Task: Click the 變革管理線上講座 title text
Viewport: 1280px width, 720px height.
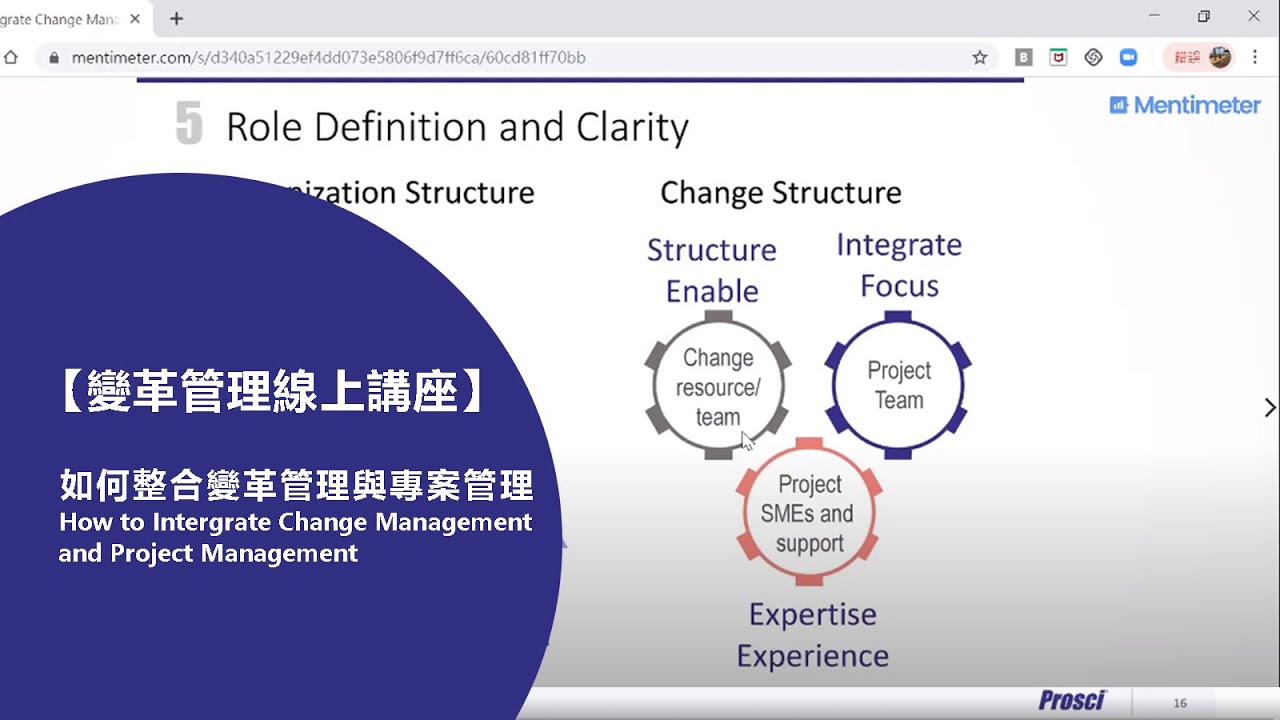Action: pos(272,391)
